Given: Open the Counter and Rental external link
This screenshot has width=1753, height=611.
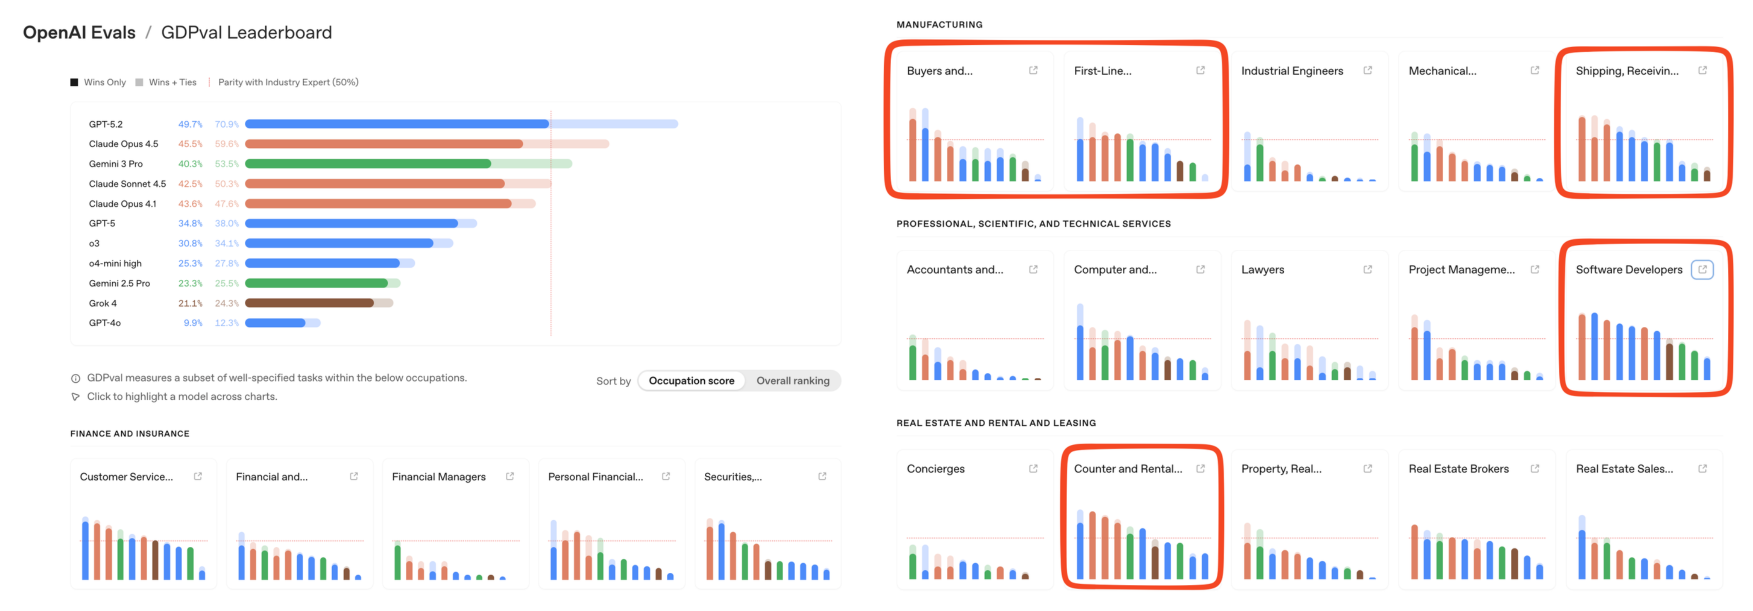Looking at the screenshot, I should [x=1199, y=468].
